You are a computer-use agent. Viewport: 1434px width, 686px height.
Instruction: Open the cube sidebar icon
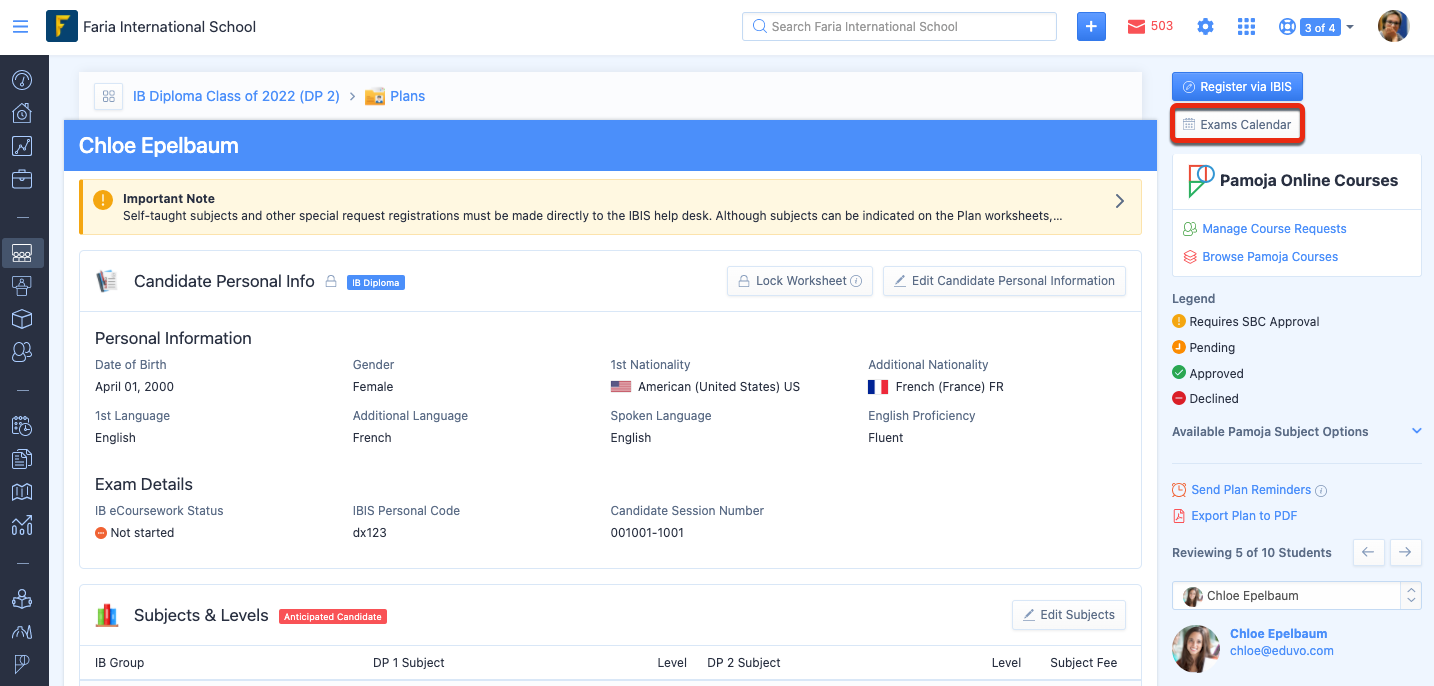pyautogui.click(x=22, y=319)
